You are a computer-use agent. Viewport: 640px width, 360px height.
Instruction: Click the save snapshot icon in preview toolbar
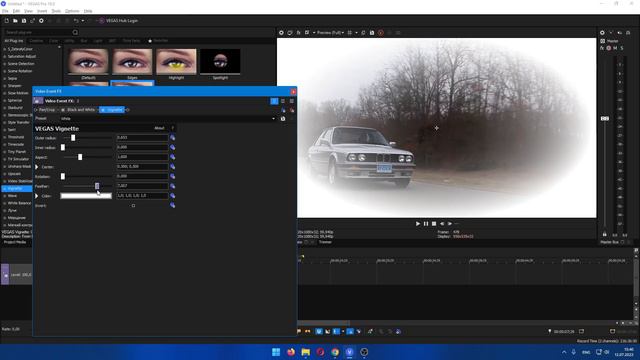(x=372, y=33)
